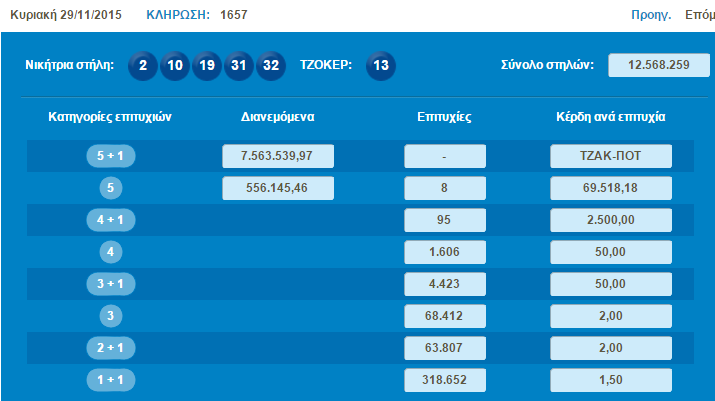715x401 pixels.
Task: Click the ΚΛΗΡΩΣΗ: label
Action: click(x=178, y=15)
